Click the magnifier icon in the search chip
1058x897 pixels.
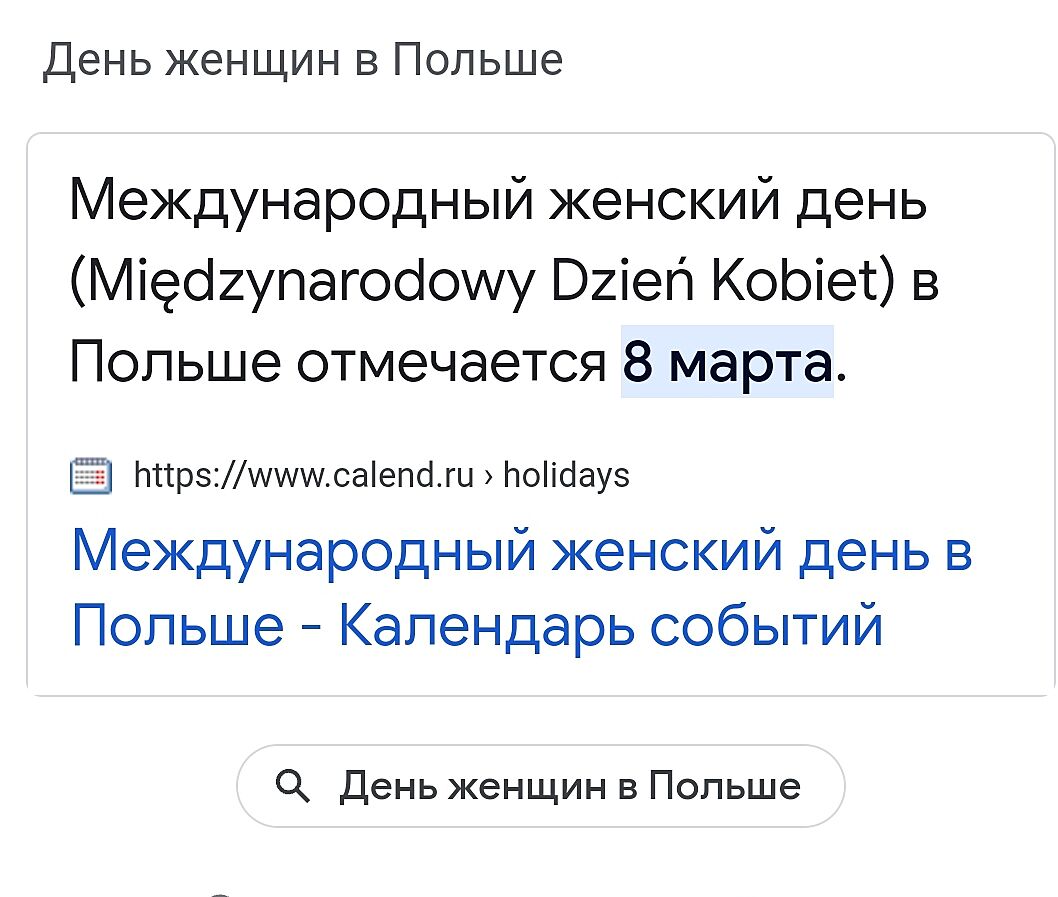[x=292, y=786]
